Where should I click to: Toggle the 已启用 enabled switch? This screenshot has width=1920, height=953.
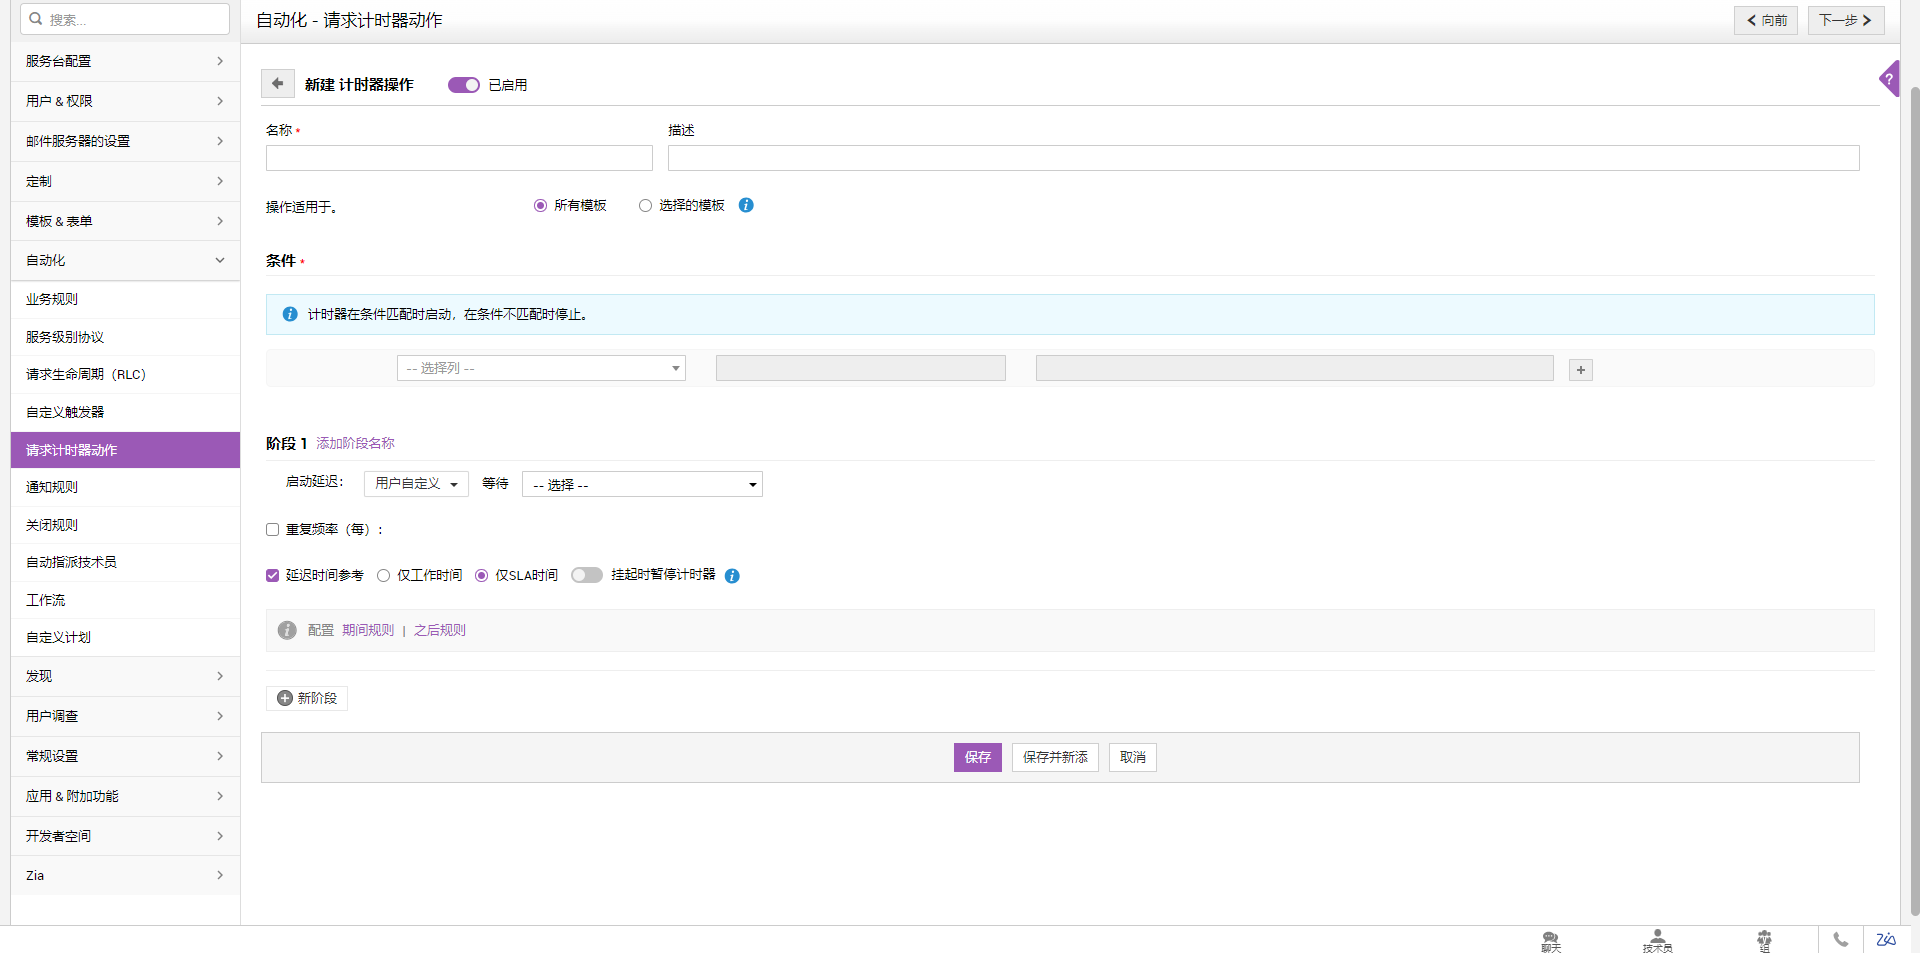point(463,85)
